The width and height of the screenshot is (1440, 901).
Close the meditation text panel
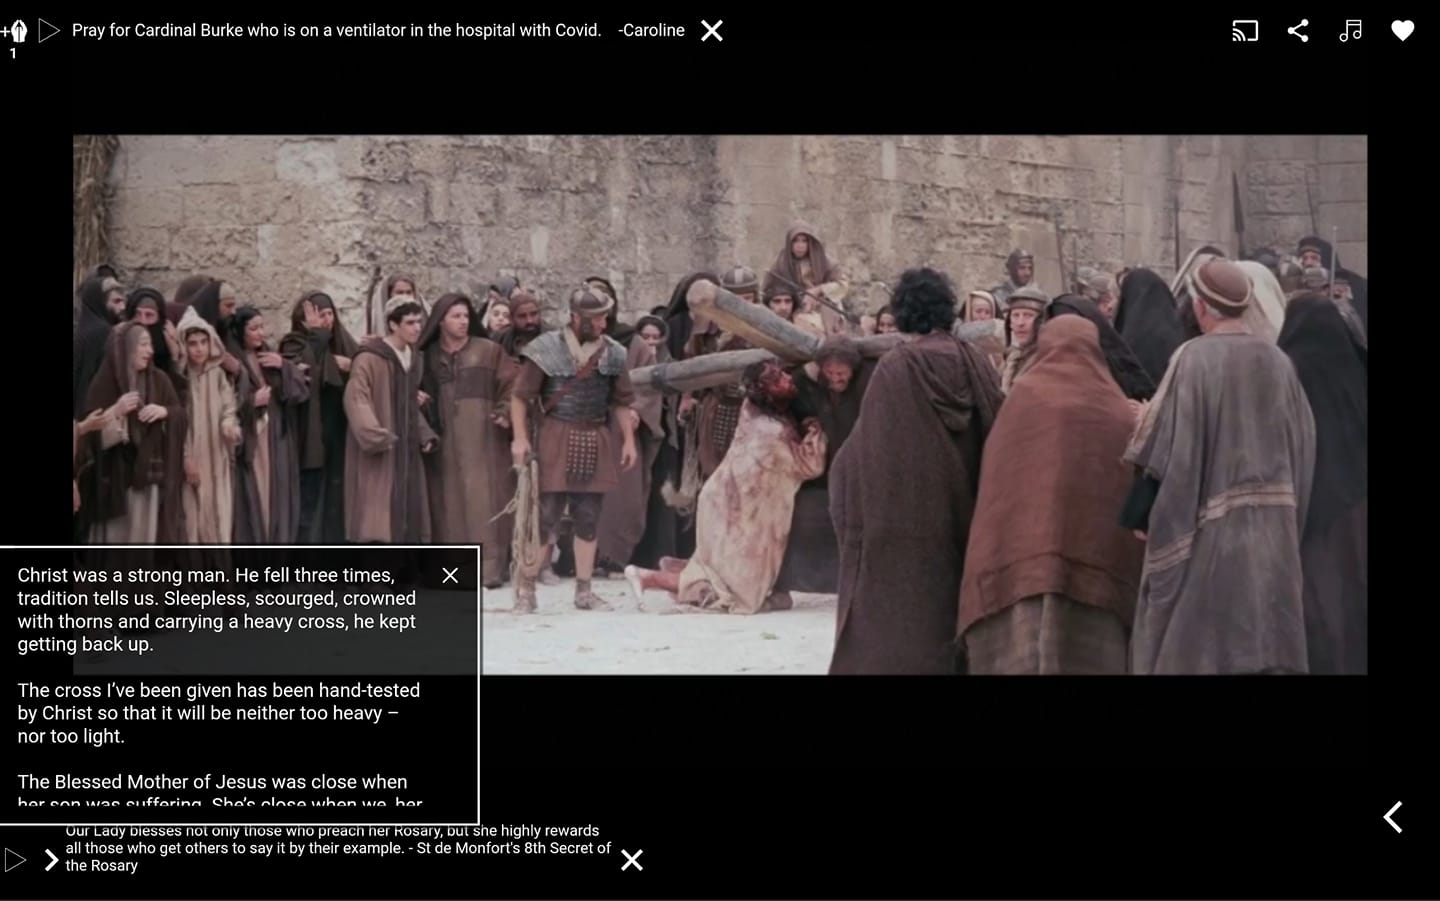click(450, 575)
